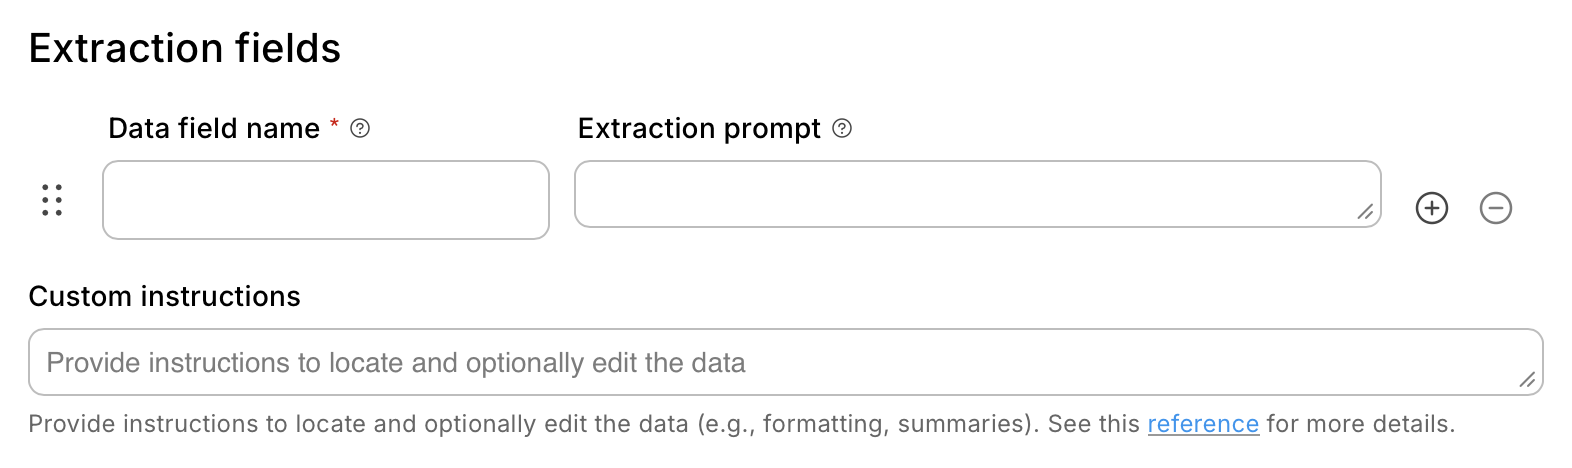Click the 'See this' text before reference
Image resolution: width=1572 pixels, height=468 pixels.
(x=1093, y=424)
